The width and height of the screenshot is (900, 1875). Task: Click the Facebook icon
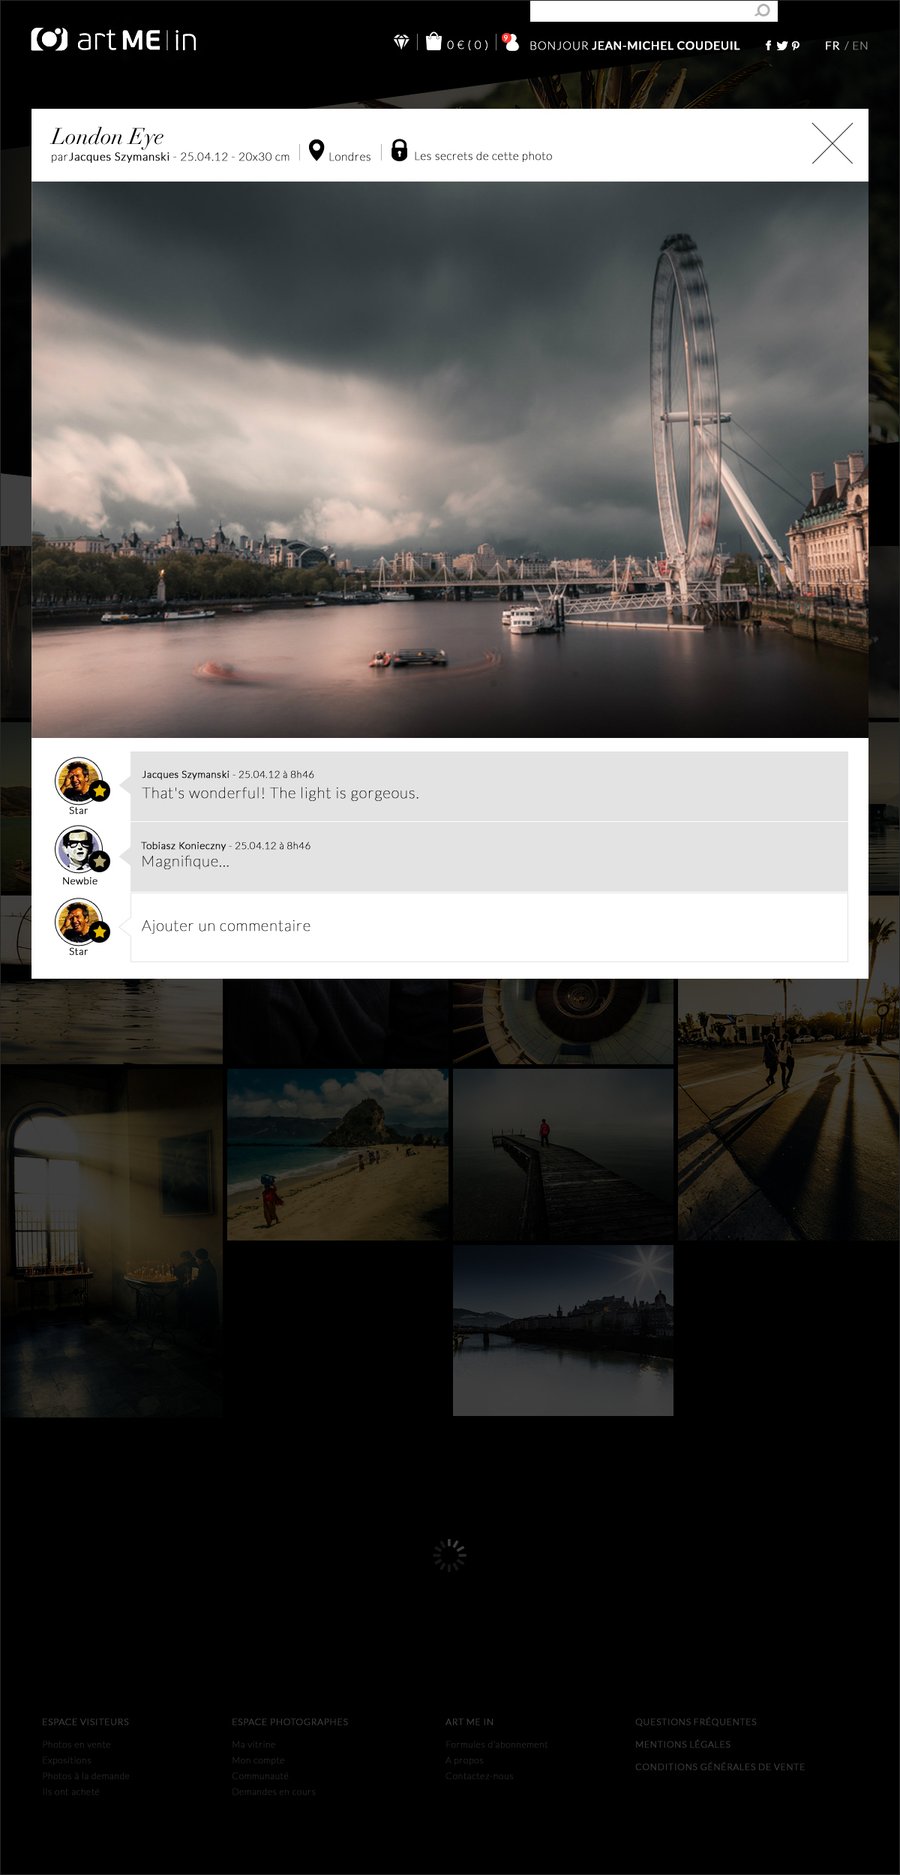point(768,46)
